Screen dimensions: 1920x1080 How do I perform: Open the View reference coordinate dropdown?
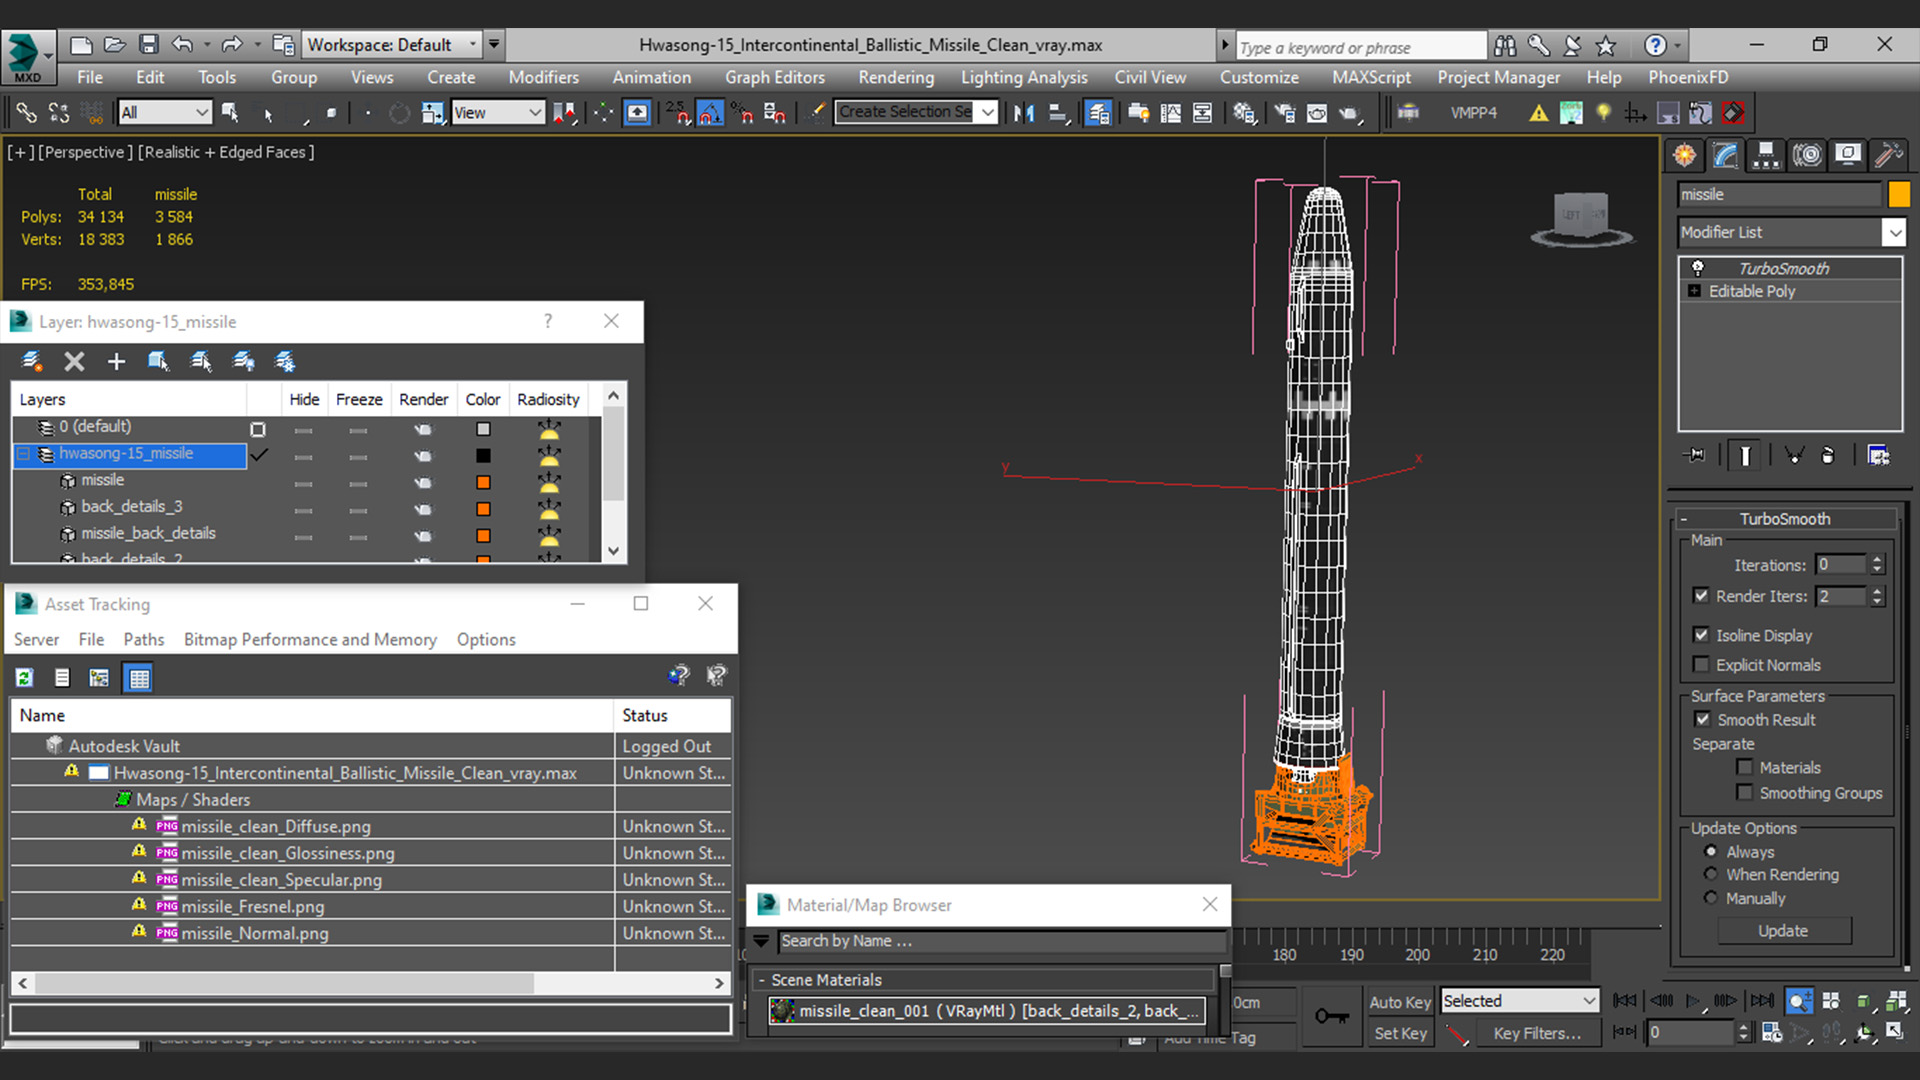(497, 113)
